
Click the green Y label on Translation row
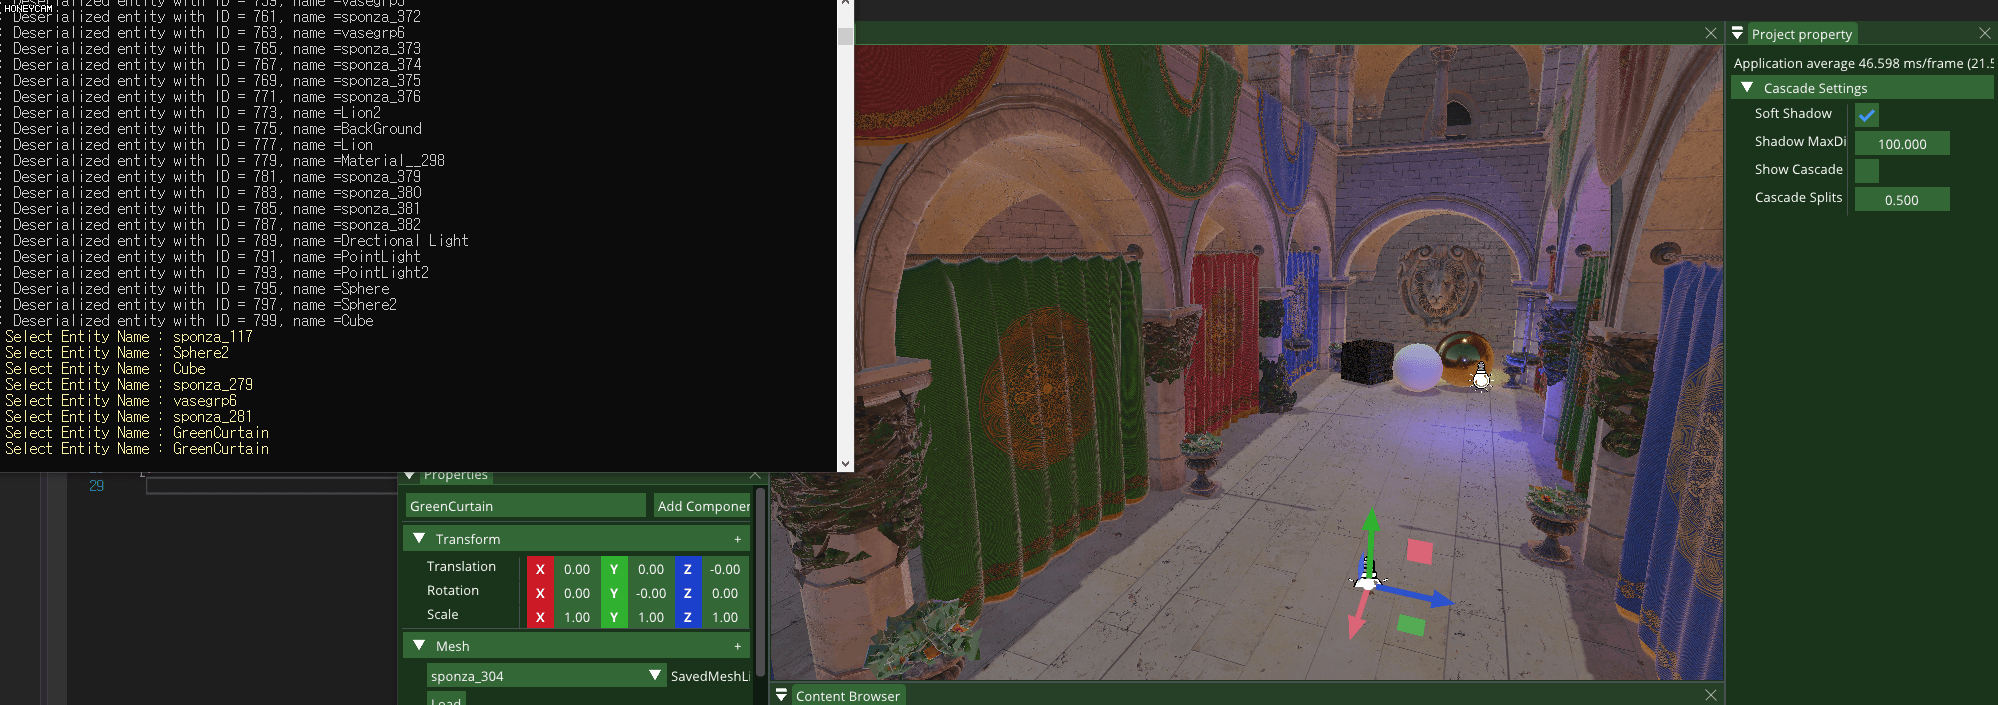pos(614,569)
